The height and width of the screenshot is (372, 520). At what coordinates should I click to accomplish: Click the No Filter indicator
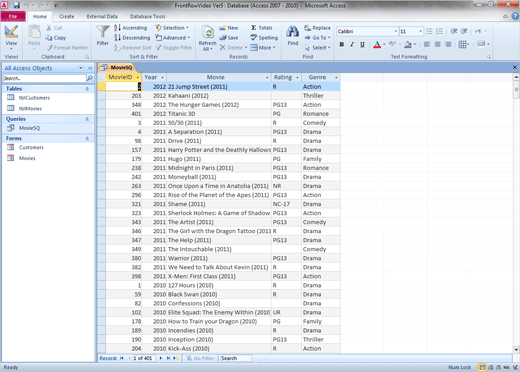[x=200, y=358]
